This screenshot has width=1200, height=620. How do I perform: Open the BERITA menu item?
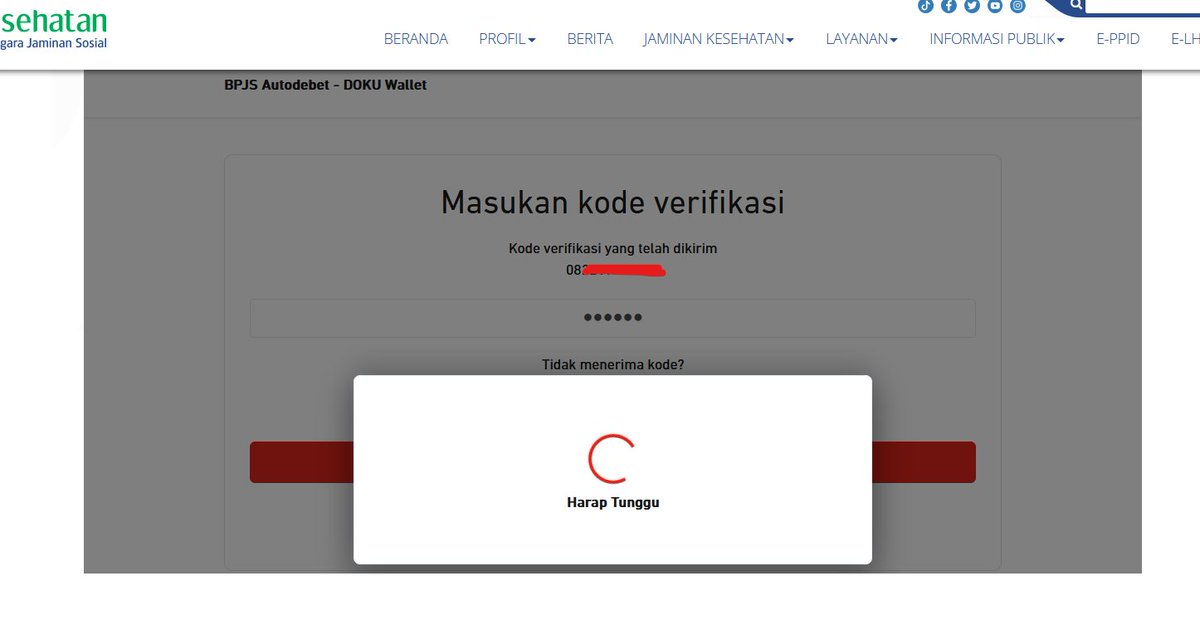click(590, 39)
